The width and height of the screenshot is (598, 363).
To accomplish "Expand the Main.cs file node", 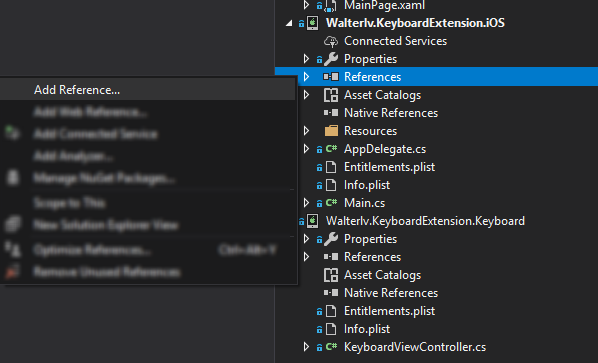I will point(306,203).
